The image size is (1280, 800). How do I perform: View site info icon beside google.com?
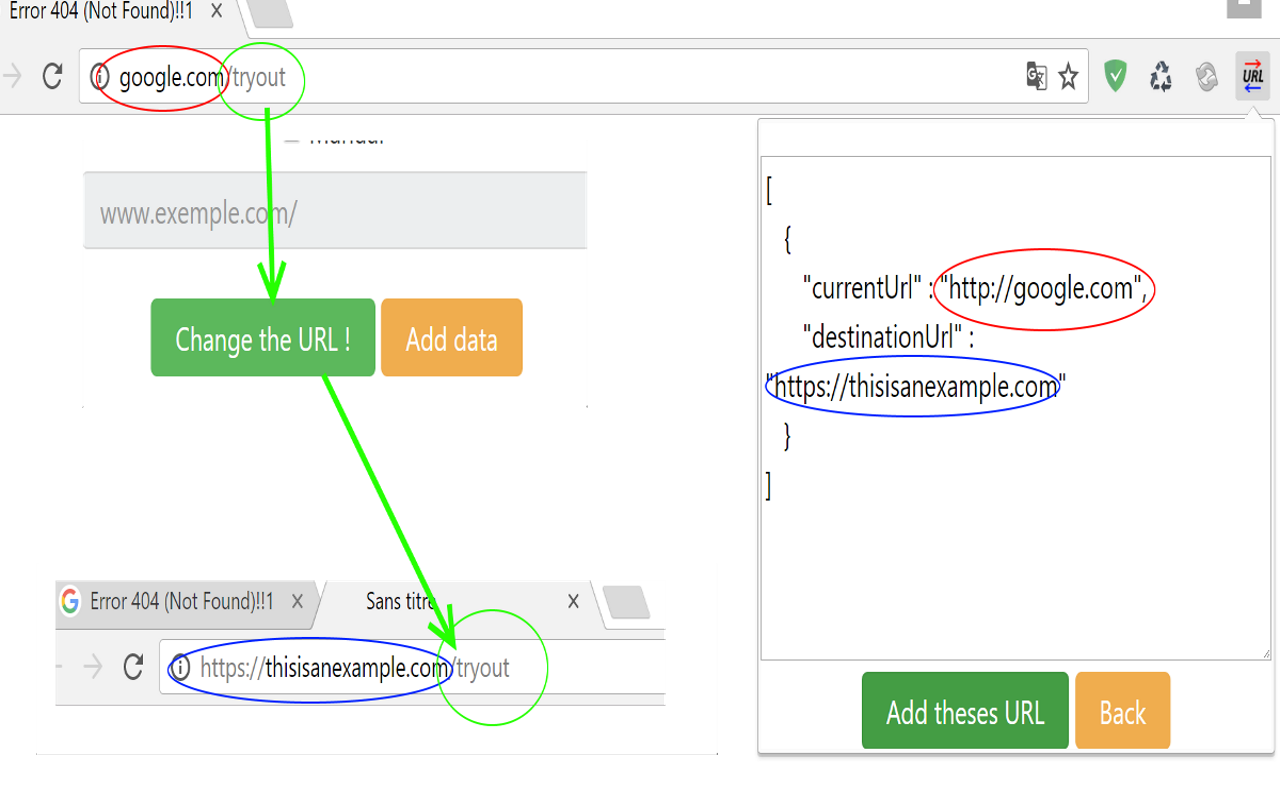100,76
